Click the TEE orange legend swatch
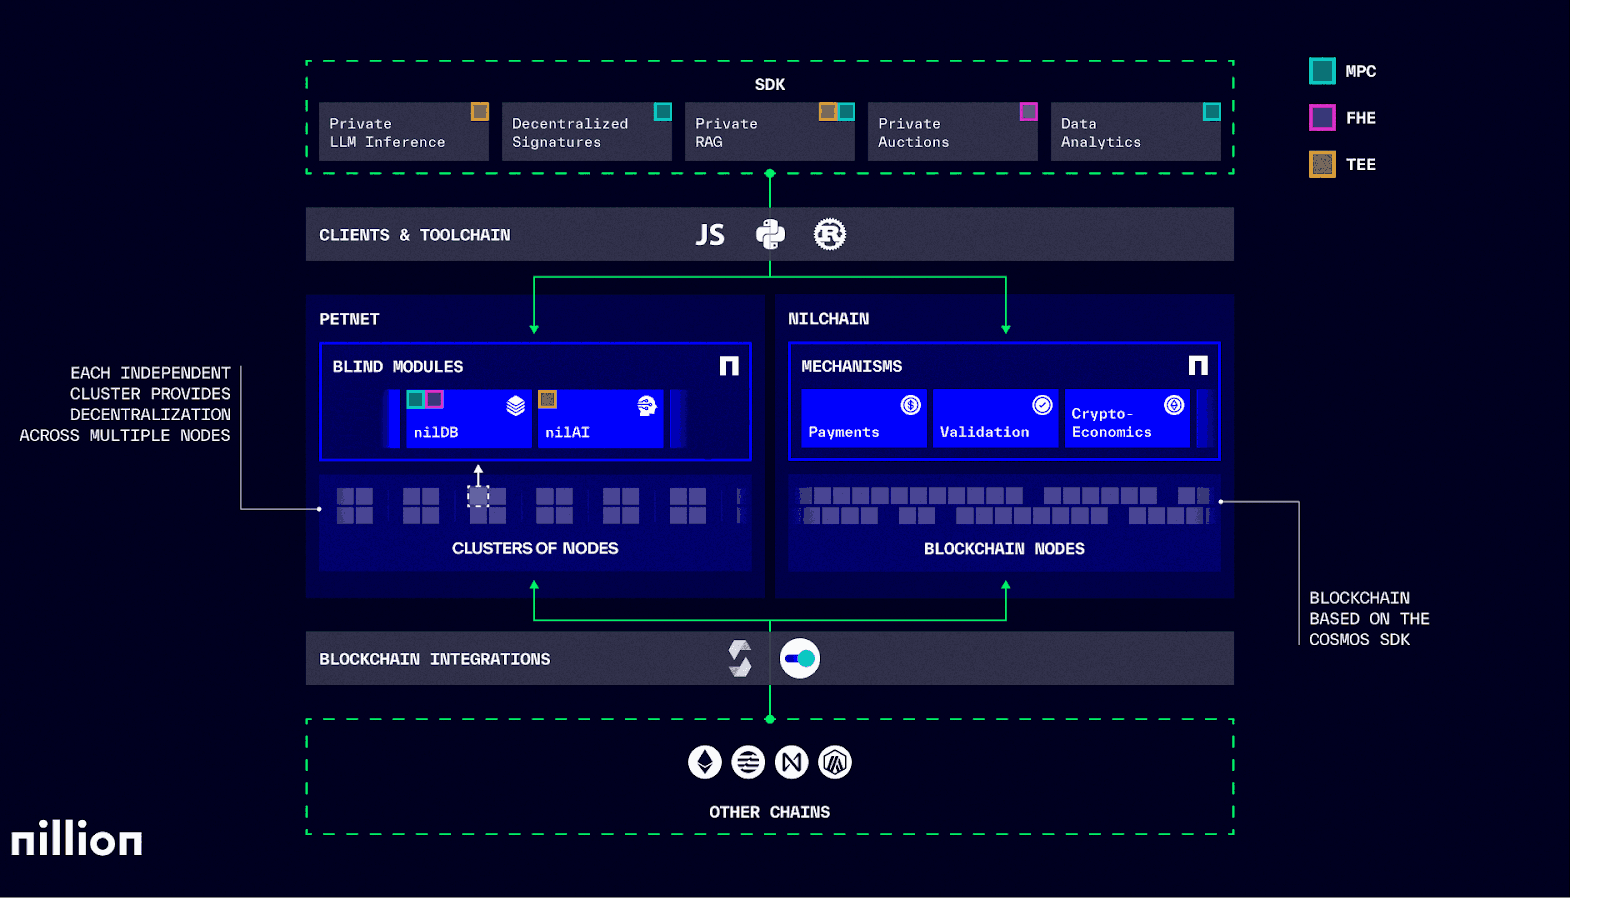This screenshot has height=900, width=1600. pos(1322,164)
